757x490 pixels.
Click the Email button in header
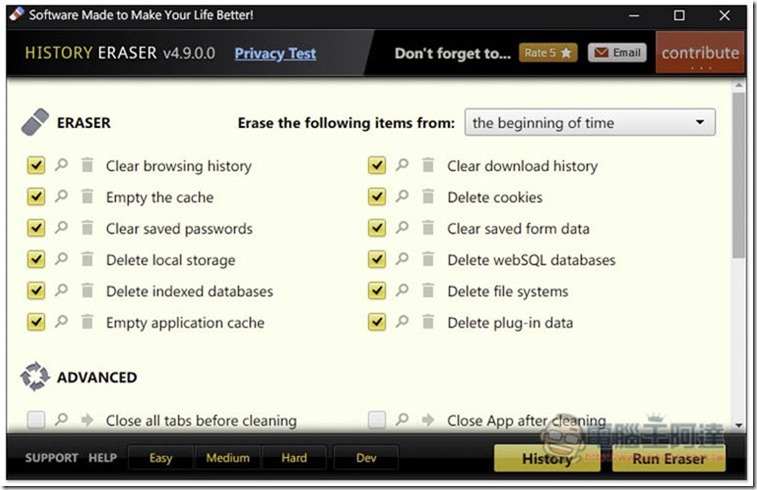(617, 53)
